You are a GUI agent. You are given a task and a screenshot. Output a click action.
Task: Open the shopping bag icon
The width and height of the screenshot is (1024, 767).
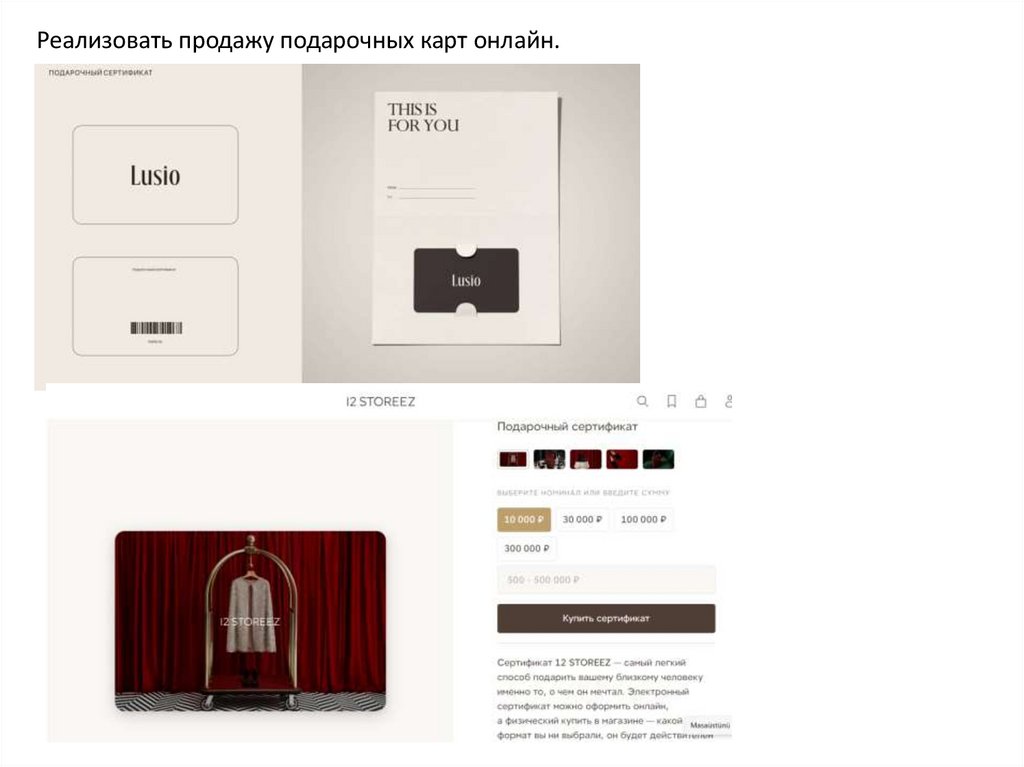[x=701, y=401]
